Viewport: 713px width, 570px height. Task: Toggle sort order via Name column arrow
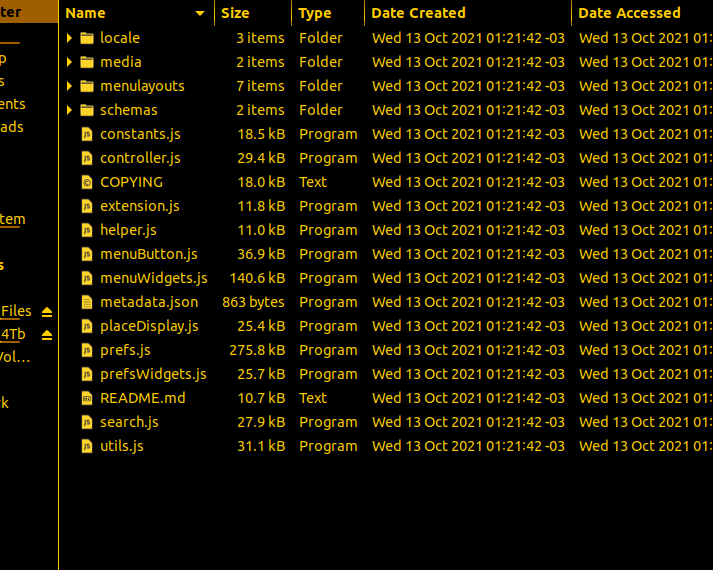201,13
